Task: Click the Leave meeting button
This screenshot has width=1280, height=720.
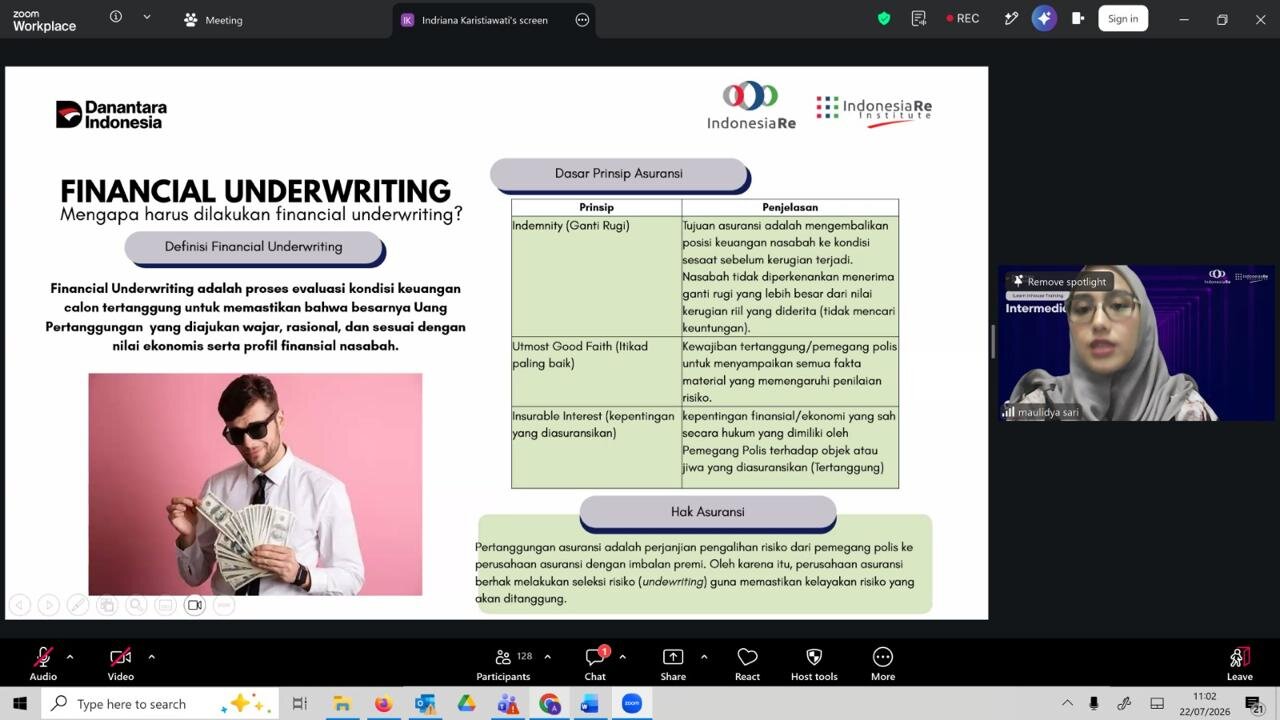Action: (1240, 664)
